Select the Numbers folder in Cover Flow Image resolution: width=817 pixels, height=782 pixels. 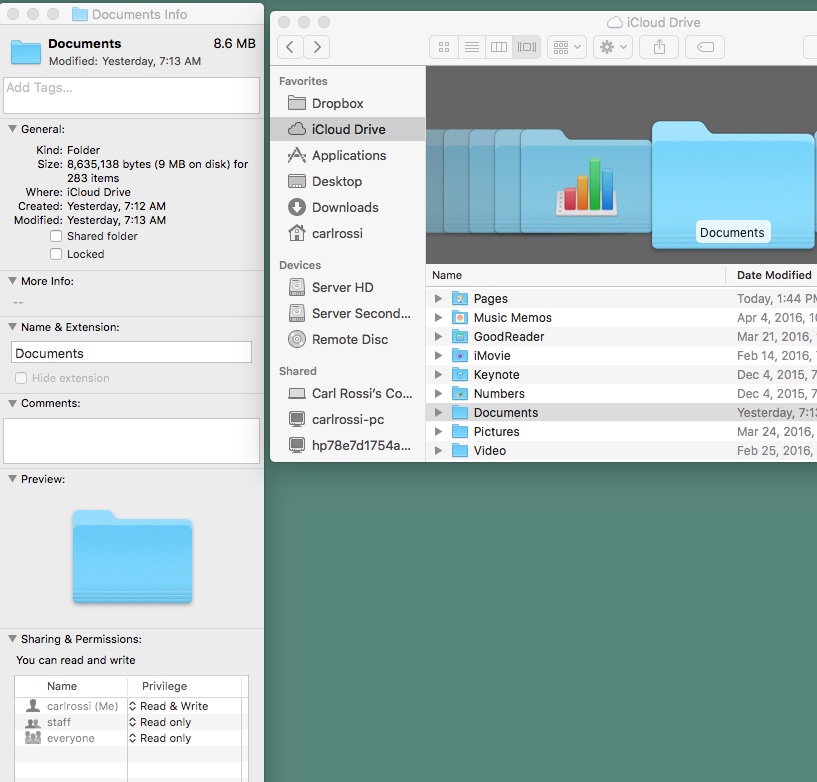pos(586,181)
